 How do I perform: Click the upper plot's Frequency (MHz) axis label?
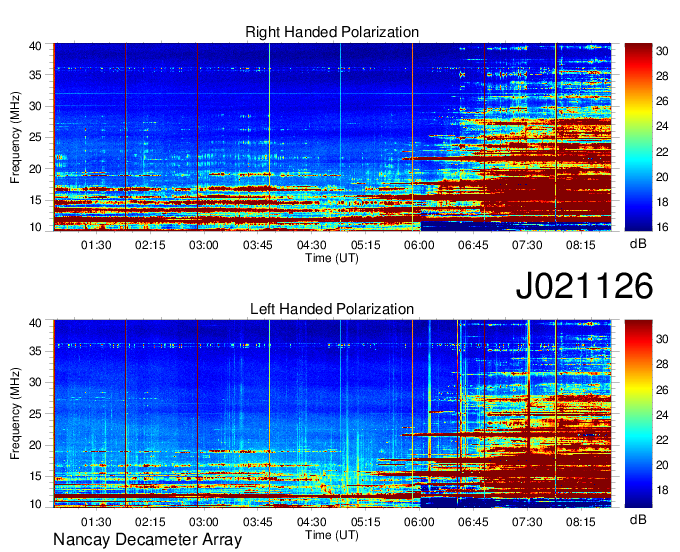pos(15,137)
